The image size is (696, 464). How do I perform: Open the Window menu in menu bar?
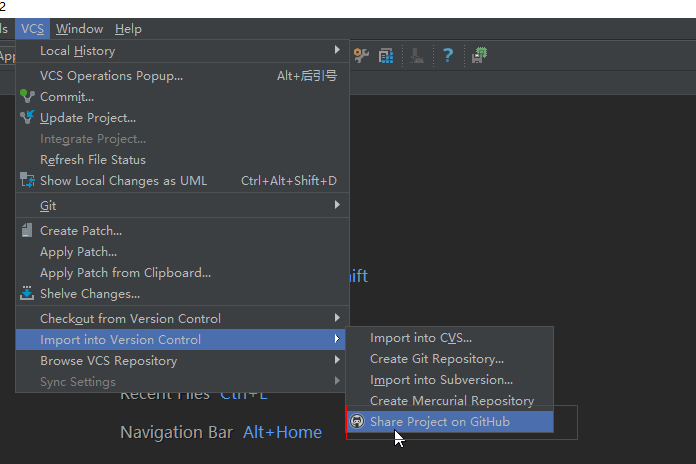(x=79, y=29)
